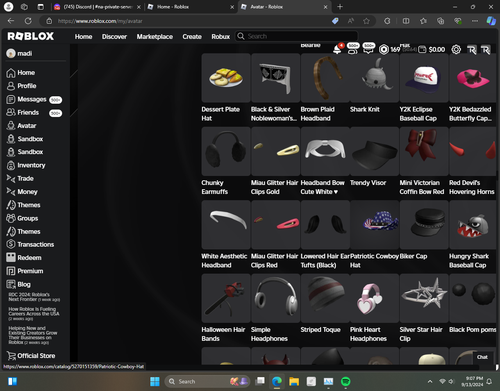Open the Roblox settings gear icon
This screenshot has height=391, width=500.
click(x=456, y=50)
